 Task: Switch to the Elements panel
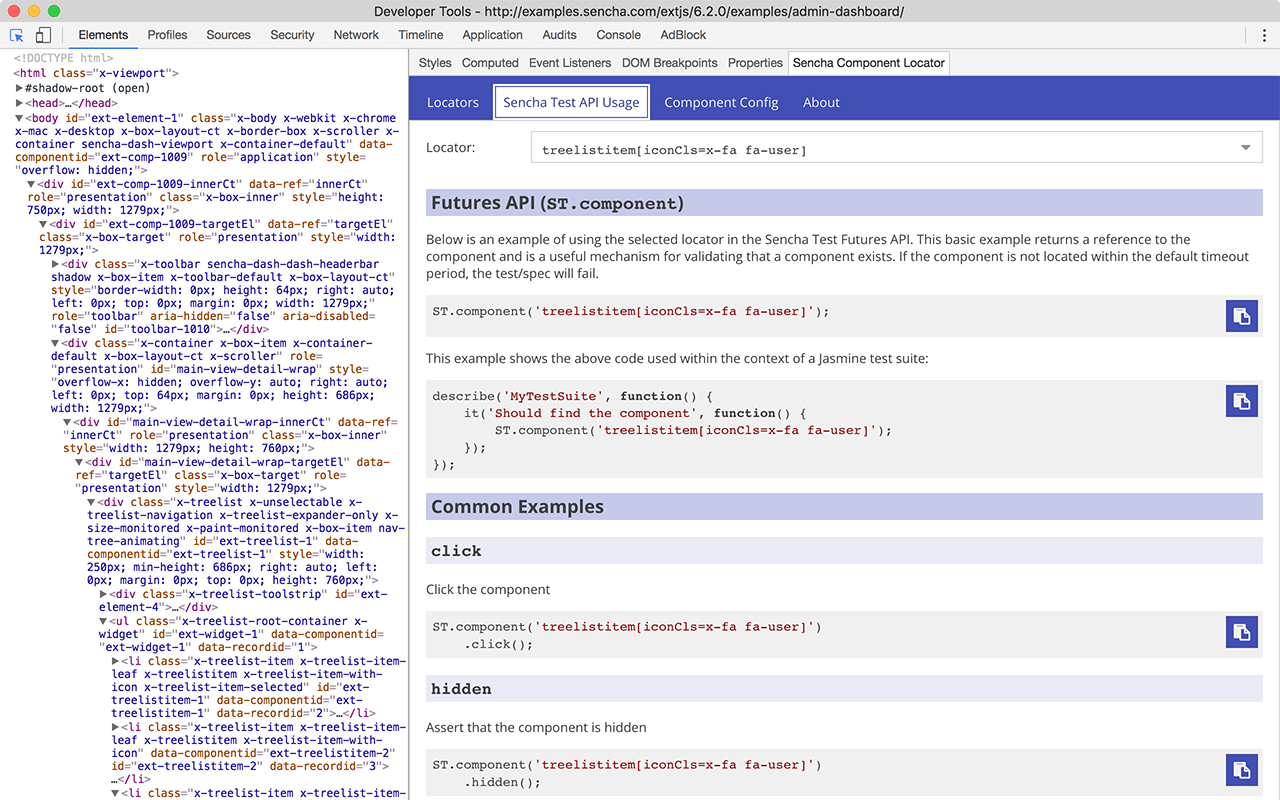point(103,35)
